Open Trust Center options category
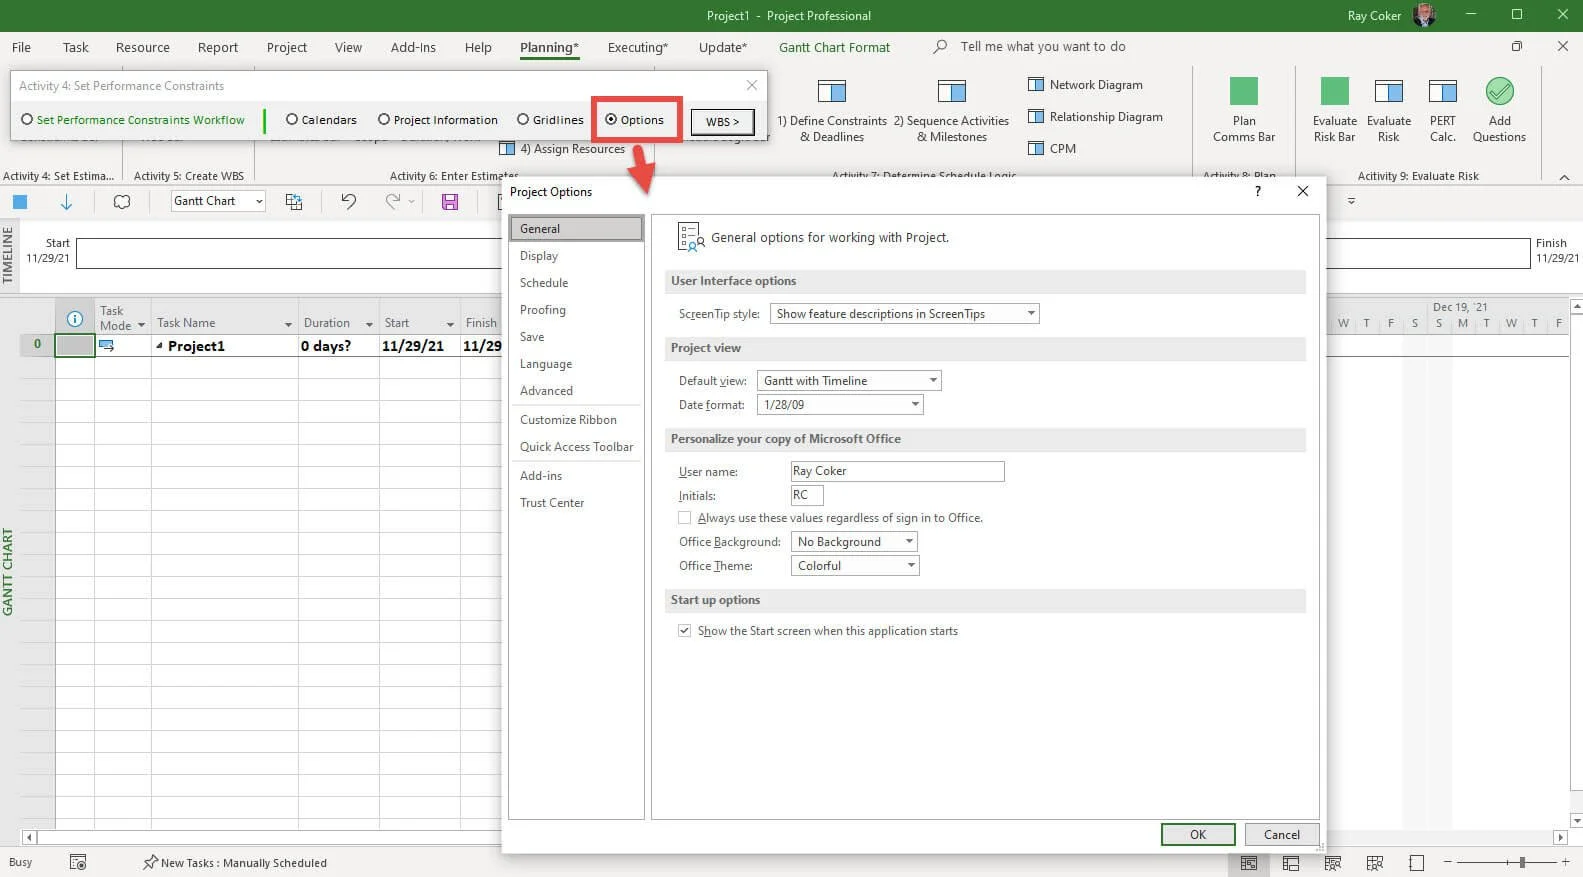This screenshot has height=877, width=1583. coord(576,503)
